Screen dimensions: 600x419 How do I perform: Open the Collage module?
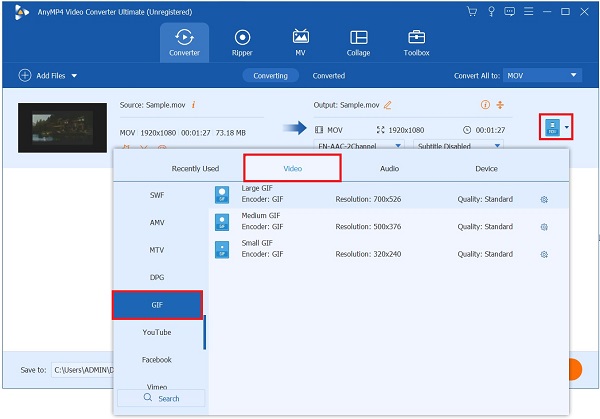click(358, 42)
